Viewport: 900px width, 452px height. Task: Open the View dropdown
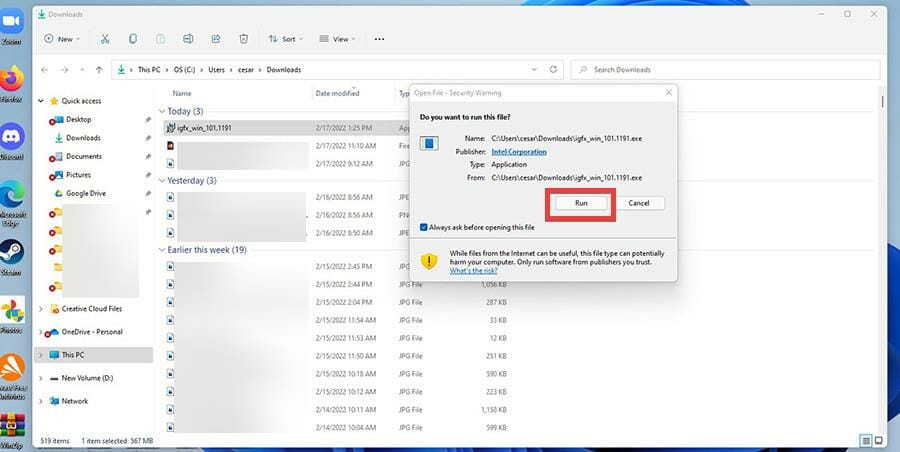coord(338,39)
